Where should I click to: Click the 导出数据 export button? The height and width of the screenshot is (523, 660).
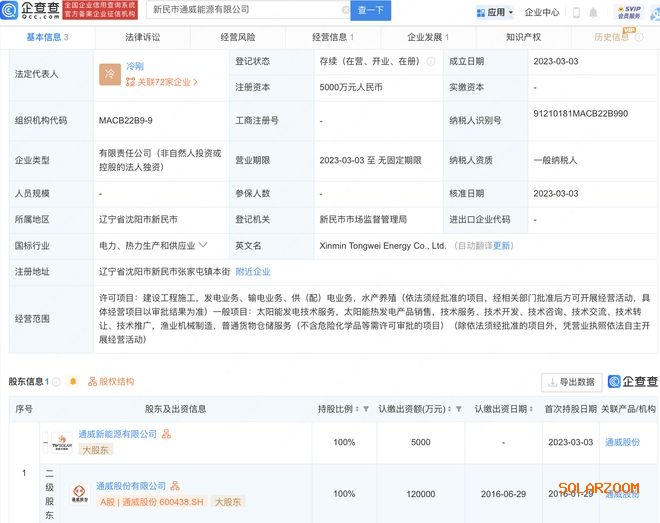(571, 382)
